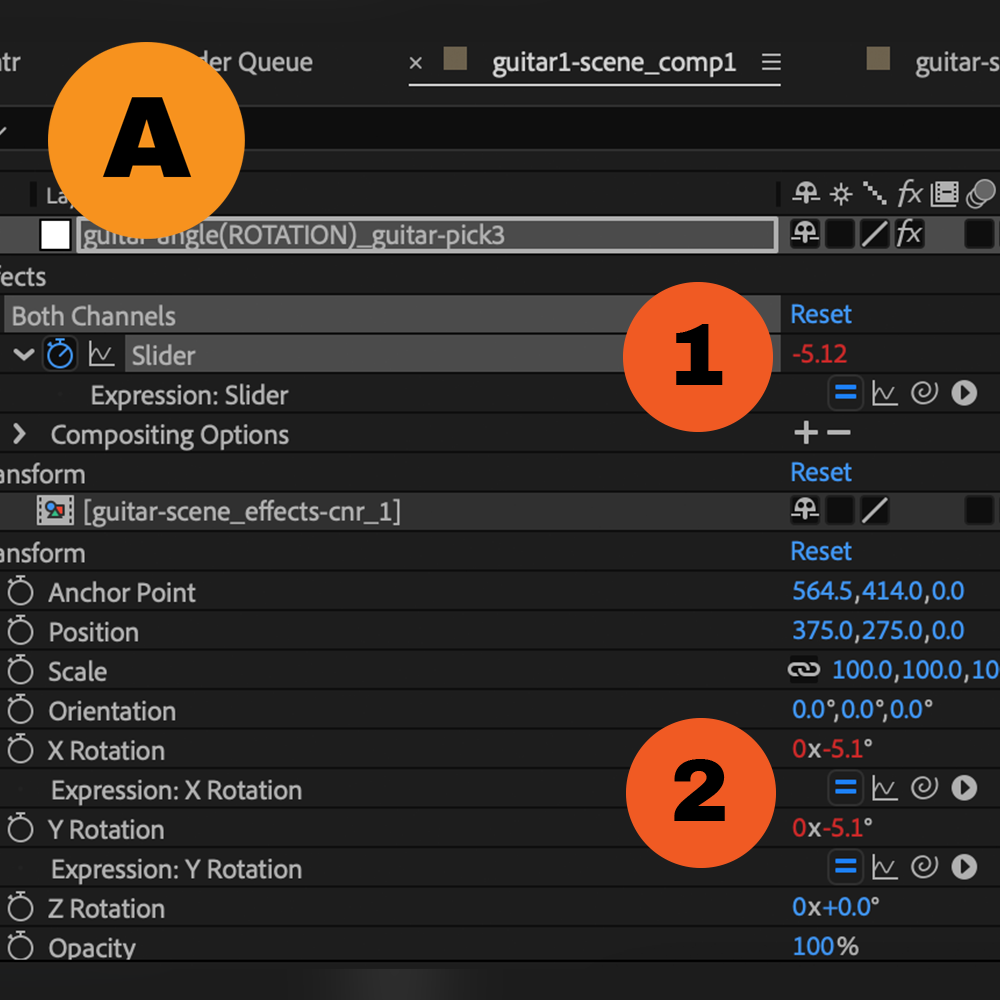Show post-expression graph for Y Rotation

tap(884, 867)
